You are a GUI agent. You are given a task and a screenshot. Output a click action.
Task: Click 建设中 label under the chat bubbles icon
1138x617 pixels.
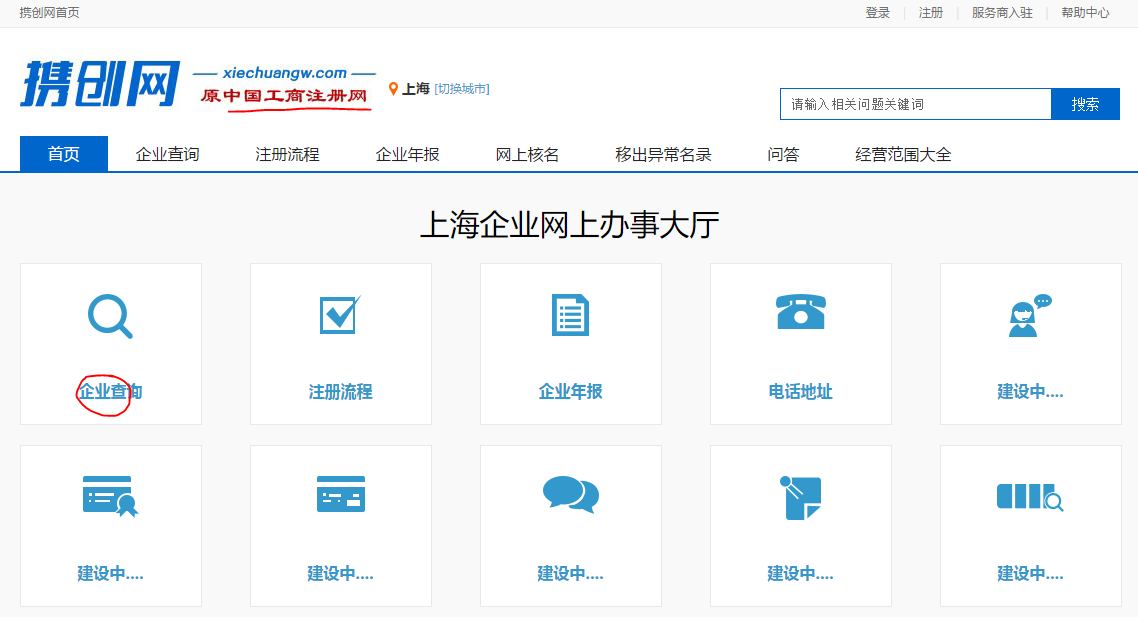[570, 573]
